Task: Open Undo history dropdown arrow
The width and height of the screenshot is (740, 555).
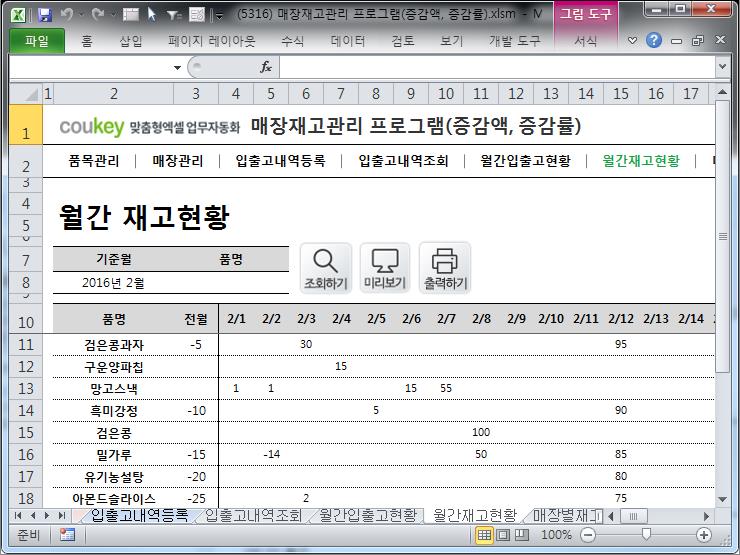Action: pos(81,15)
